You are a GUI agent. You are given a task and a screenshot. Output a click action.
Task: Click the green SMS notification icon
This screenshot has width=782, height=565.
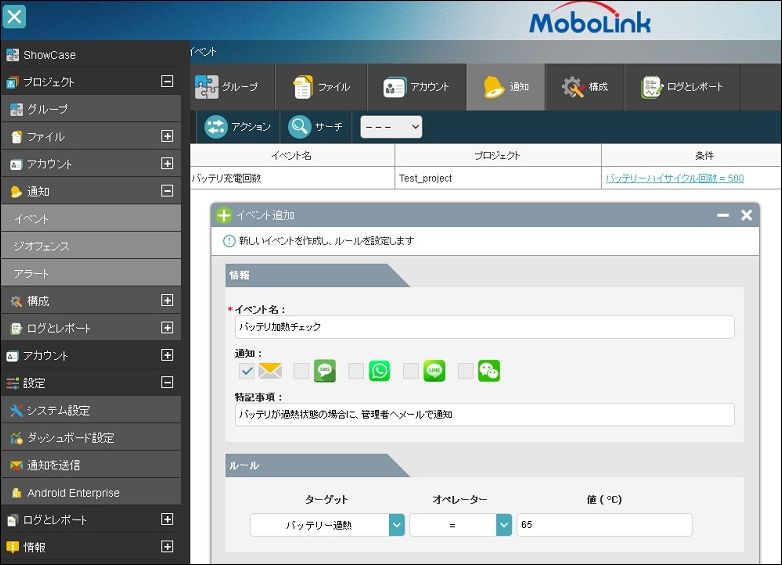click(x=325, y=371)
